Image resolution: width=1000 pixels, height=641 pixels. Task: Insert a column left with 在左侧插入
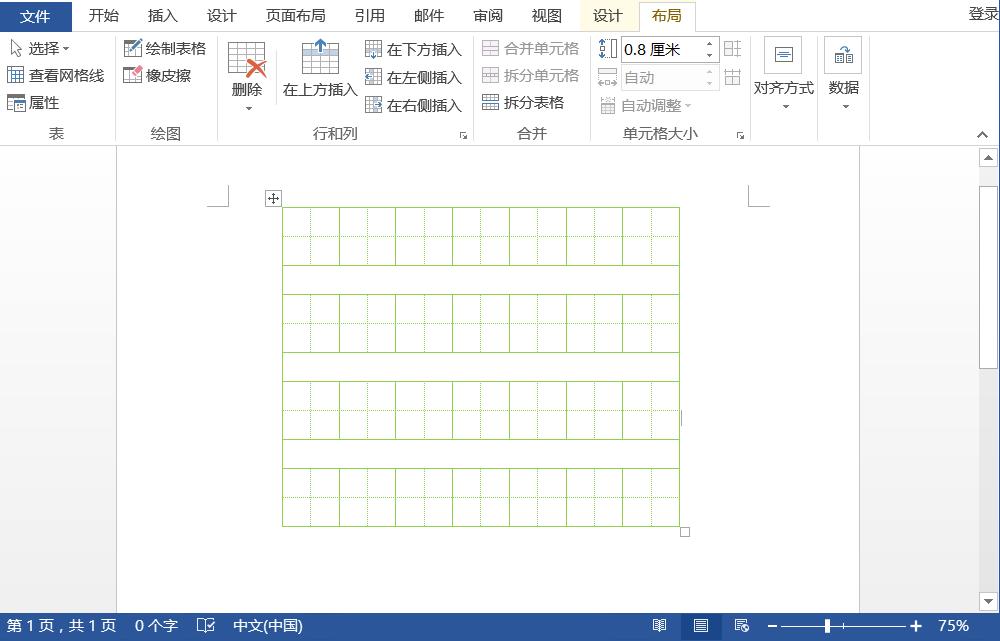410,76
